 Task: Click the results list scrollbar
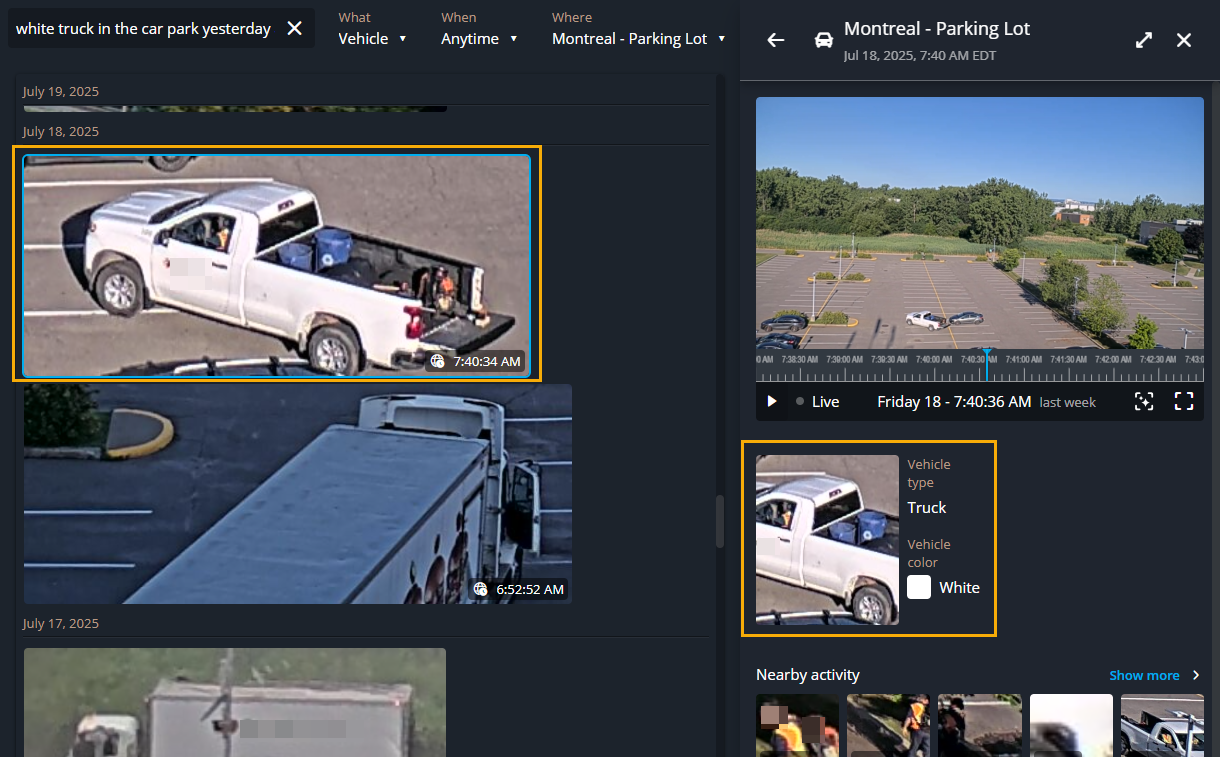(719, 521)
